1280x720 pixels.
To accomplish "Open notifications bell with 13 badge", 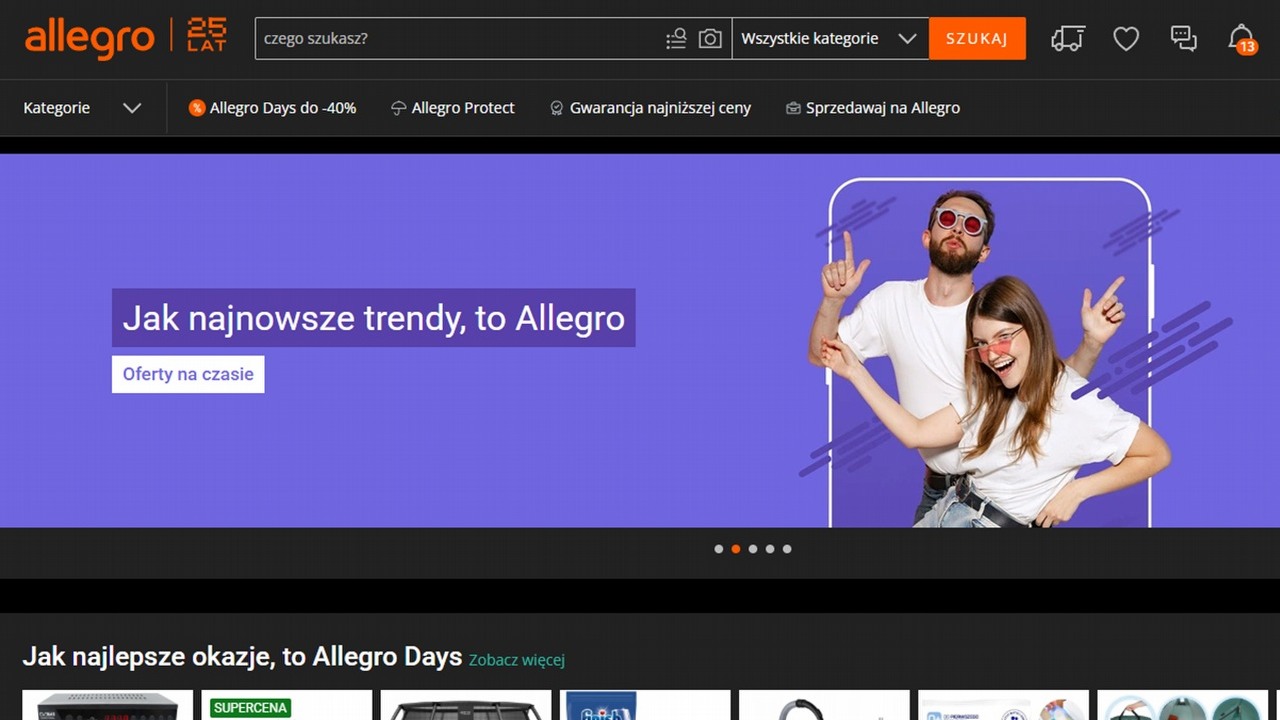I will 1241,39.
